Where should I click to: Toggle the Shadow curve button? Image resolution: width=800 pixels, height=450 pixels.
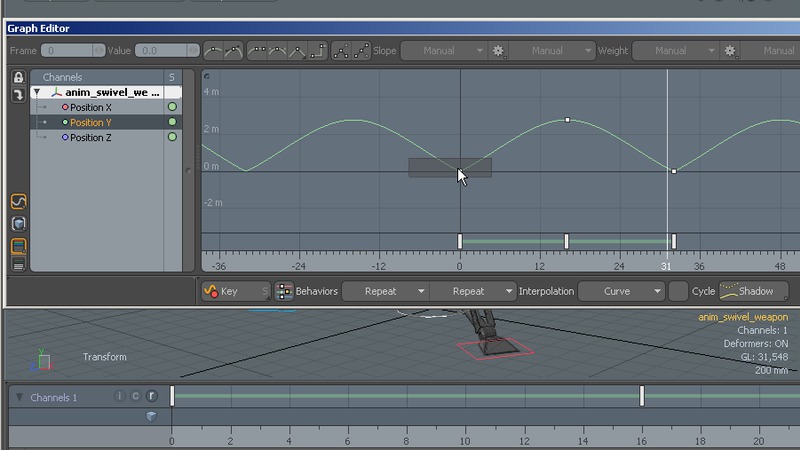(x=754, y=291)
